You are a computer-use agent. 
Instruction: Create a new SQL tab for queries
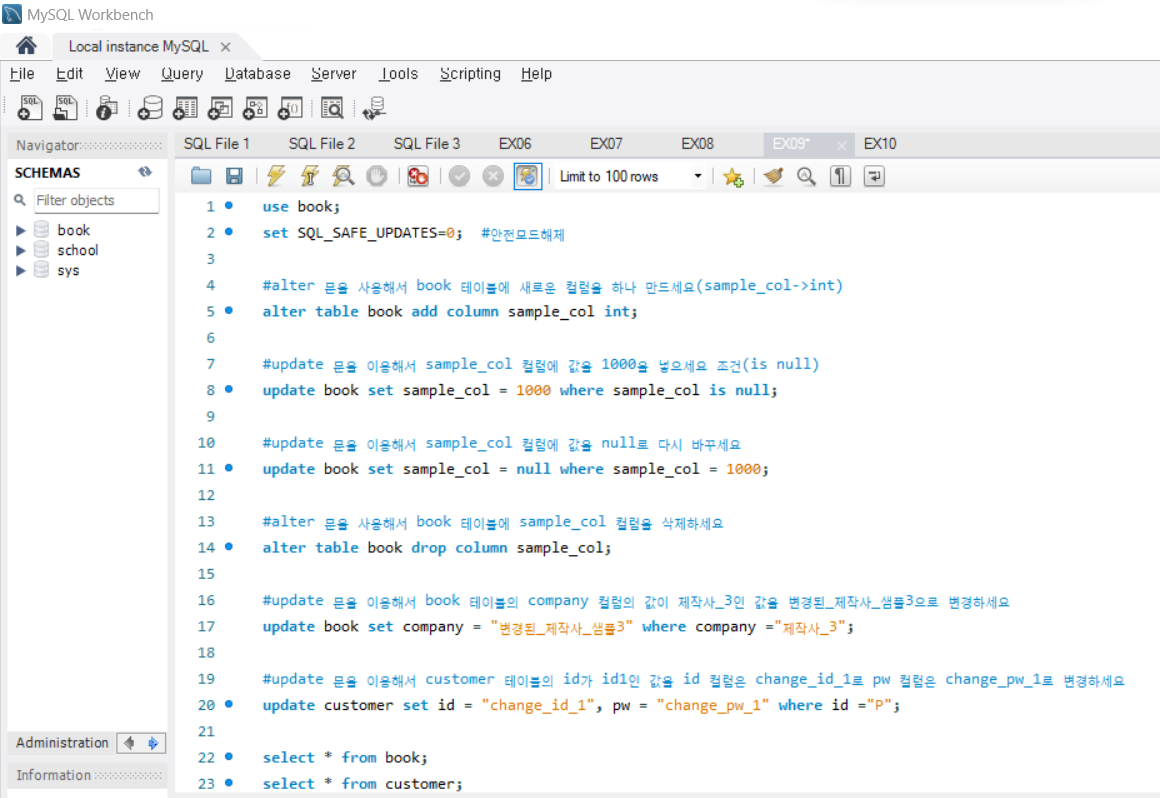coord(30,108)
